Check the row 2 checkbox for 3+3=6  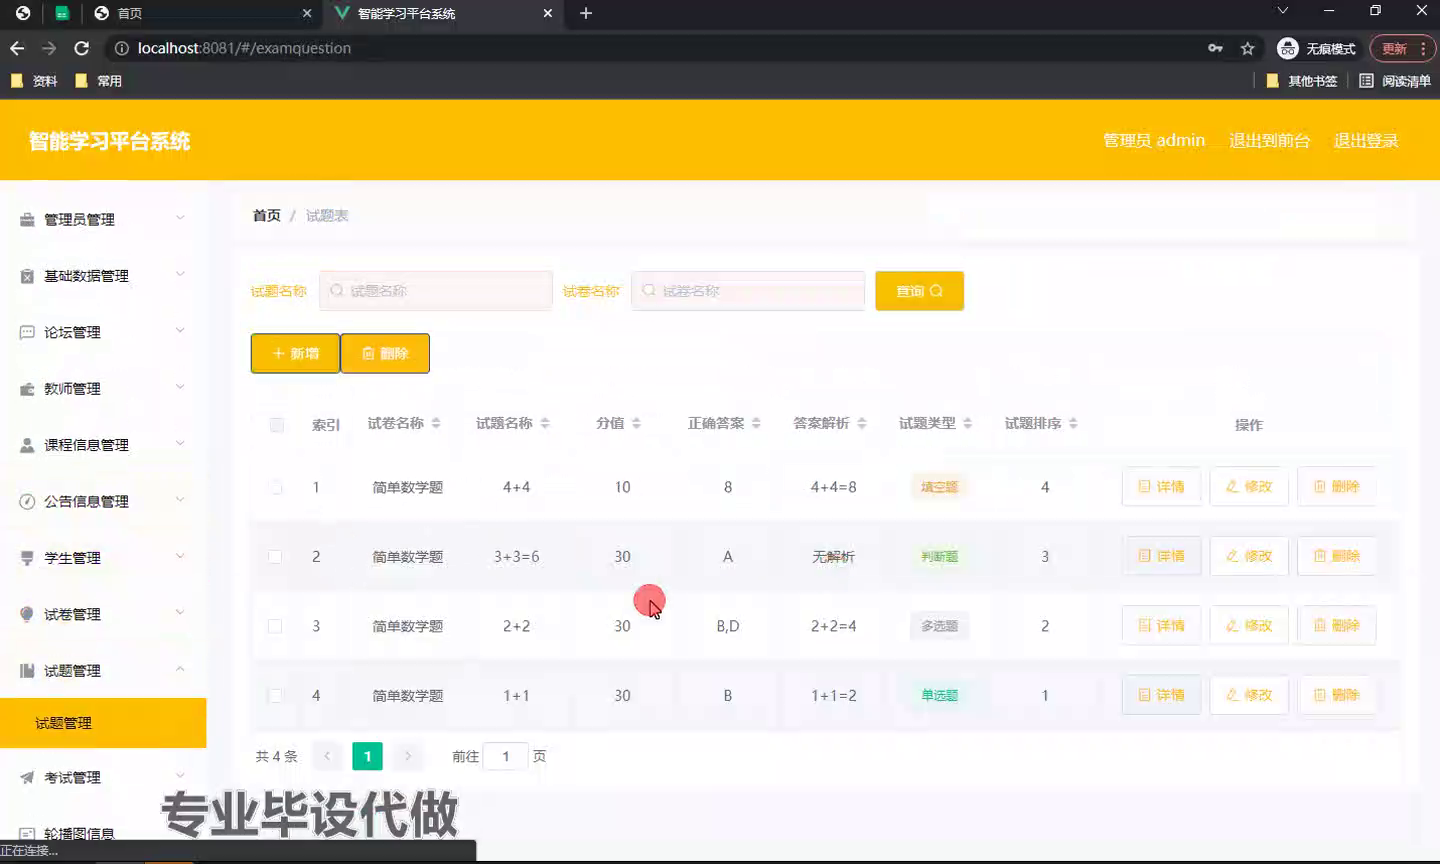click(x=275, y=556)
